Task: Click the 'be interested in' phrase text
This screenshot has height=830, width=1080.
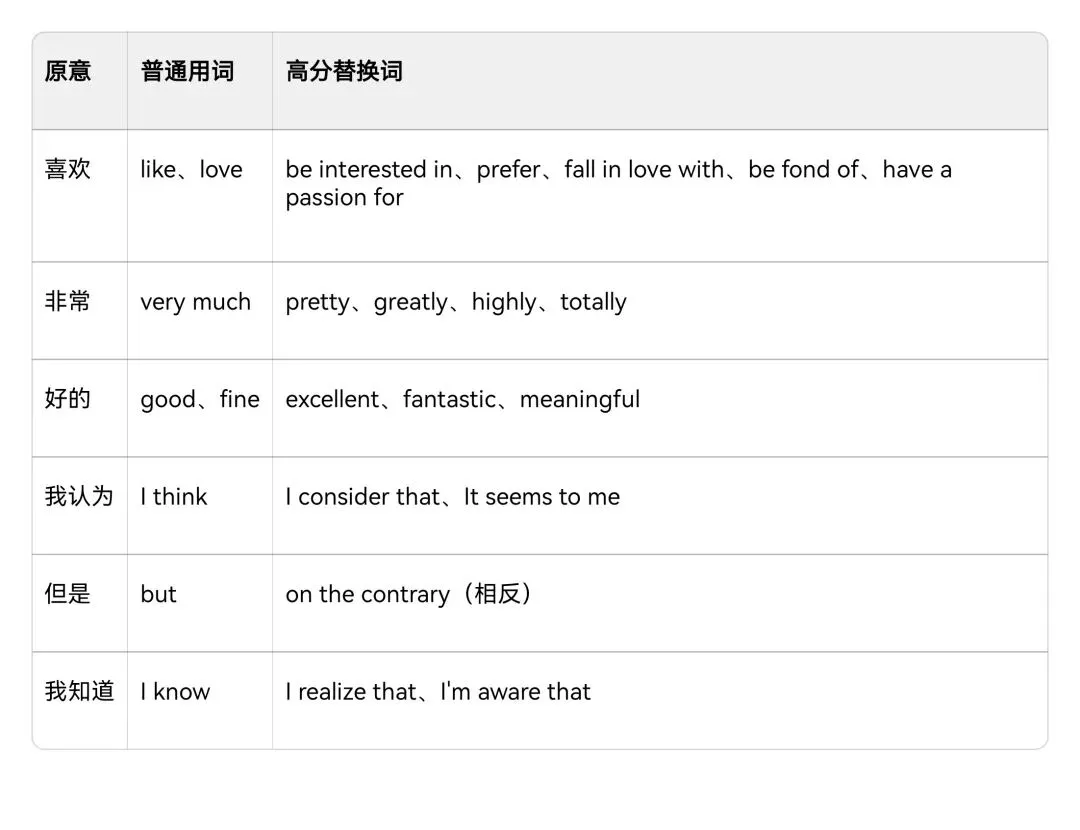Action: coord(369,169)
